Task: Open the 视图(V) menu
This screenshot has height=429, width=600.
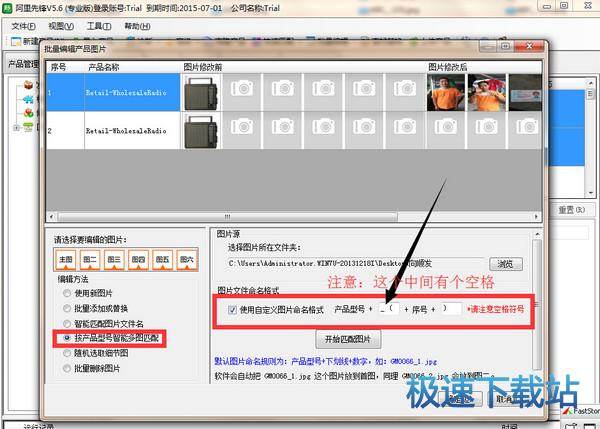Action: 61,26
